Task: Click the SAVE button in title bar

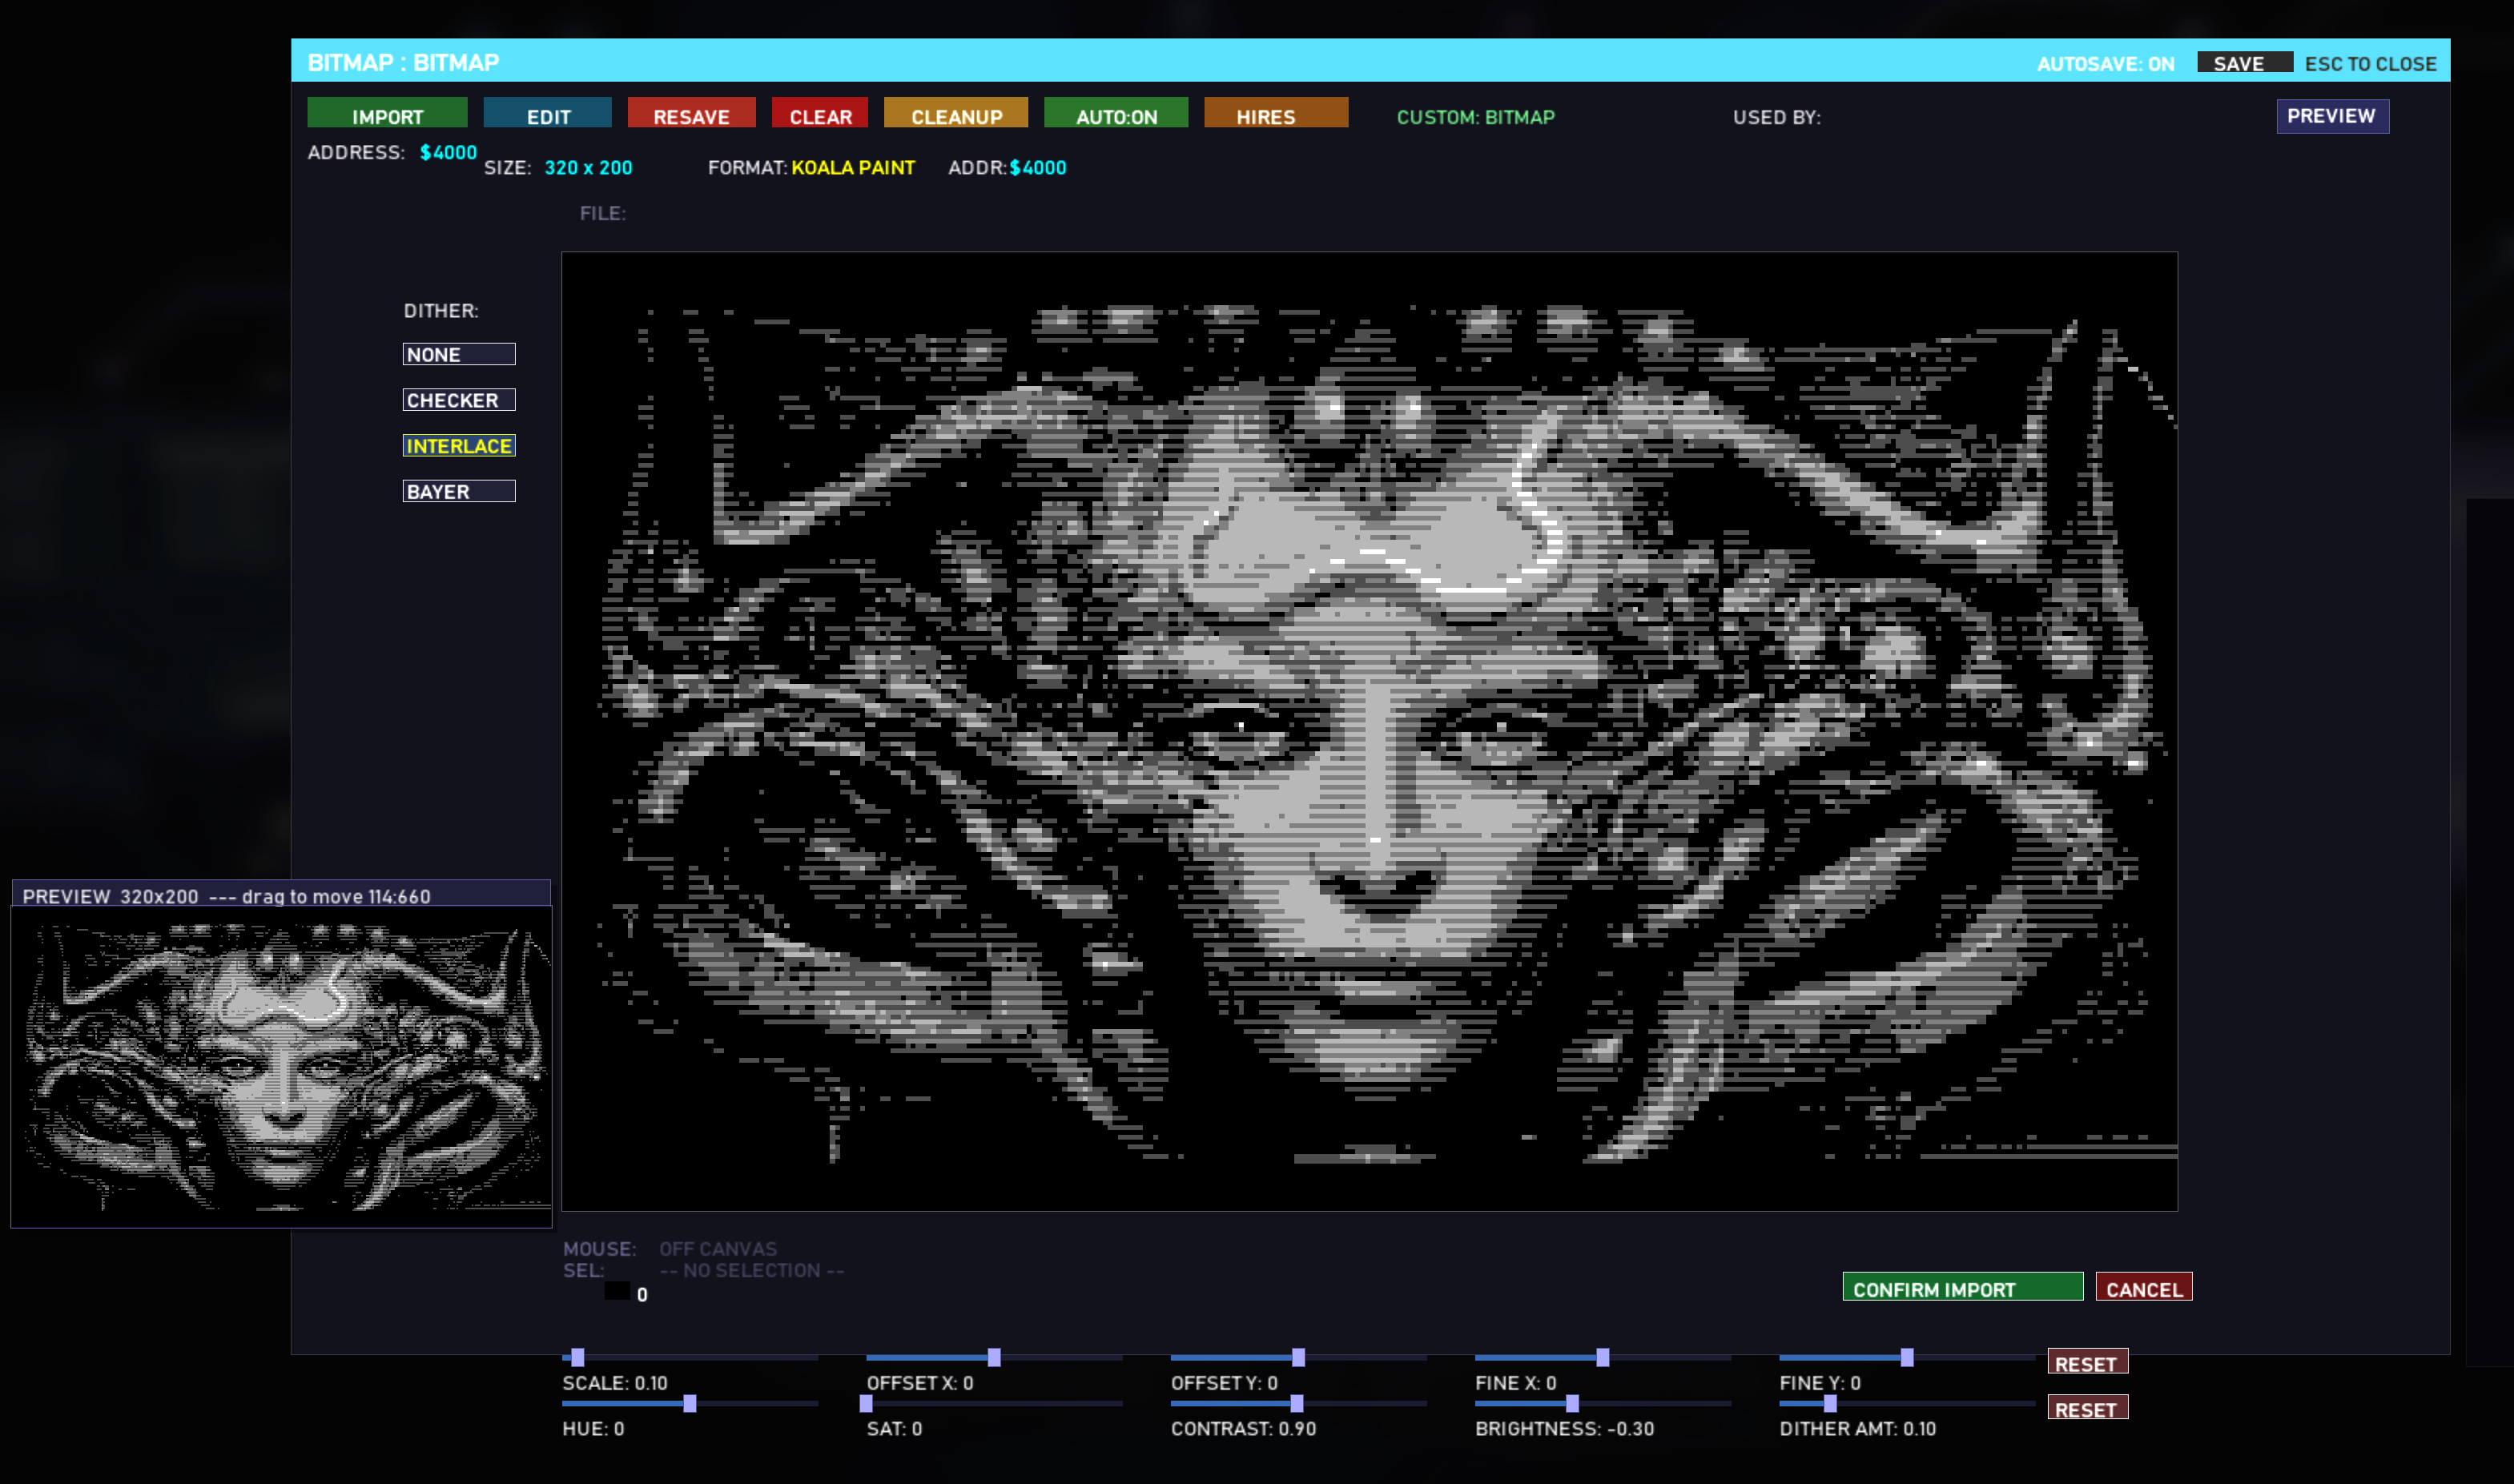Action: click(x=2244, y=62)
